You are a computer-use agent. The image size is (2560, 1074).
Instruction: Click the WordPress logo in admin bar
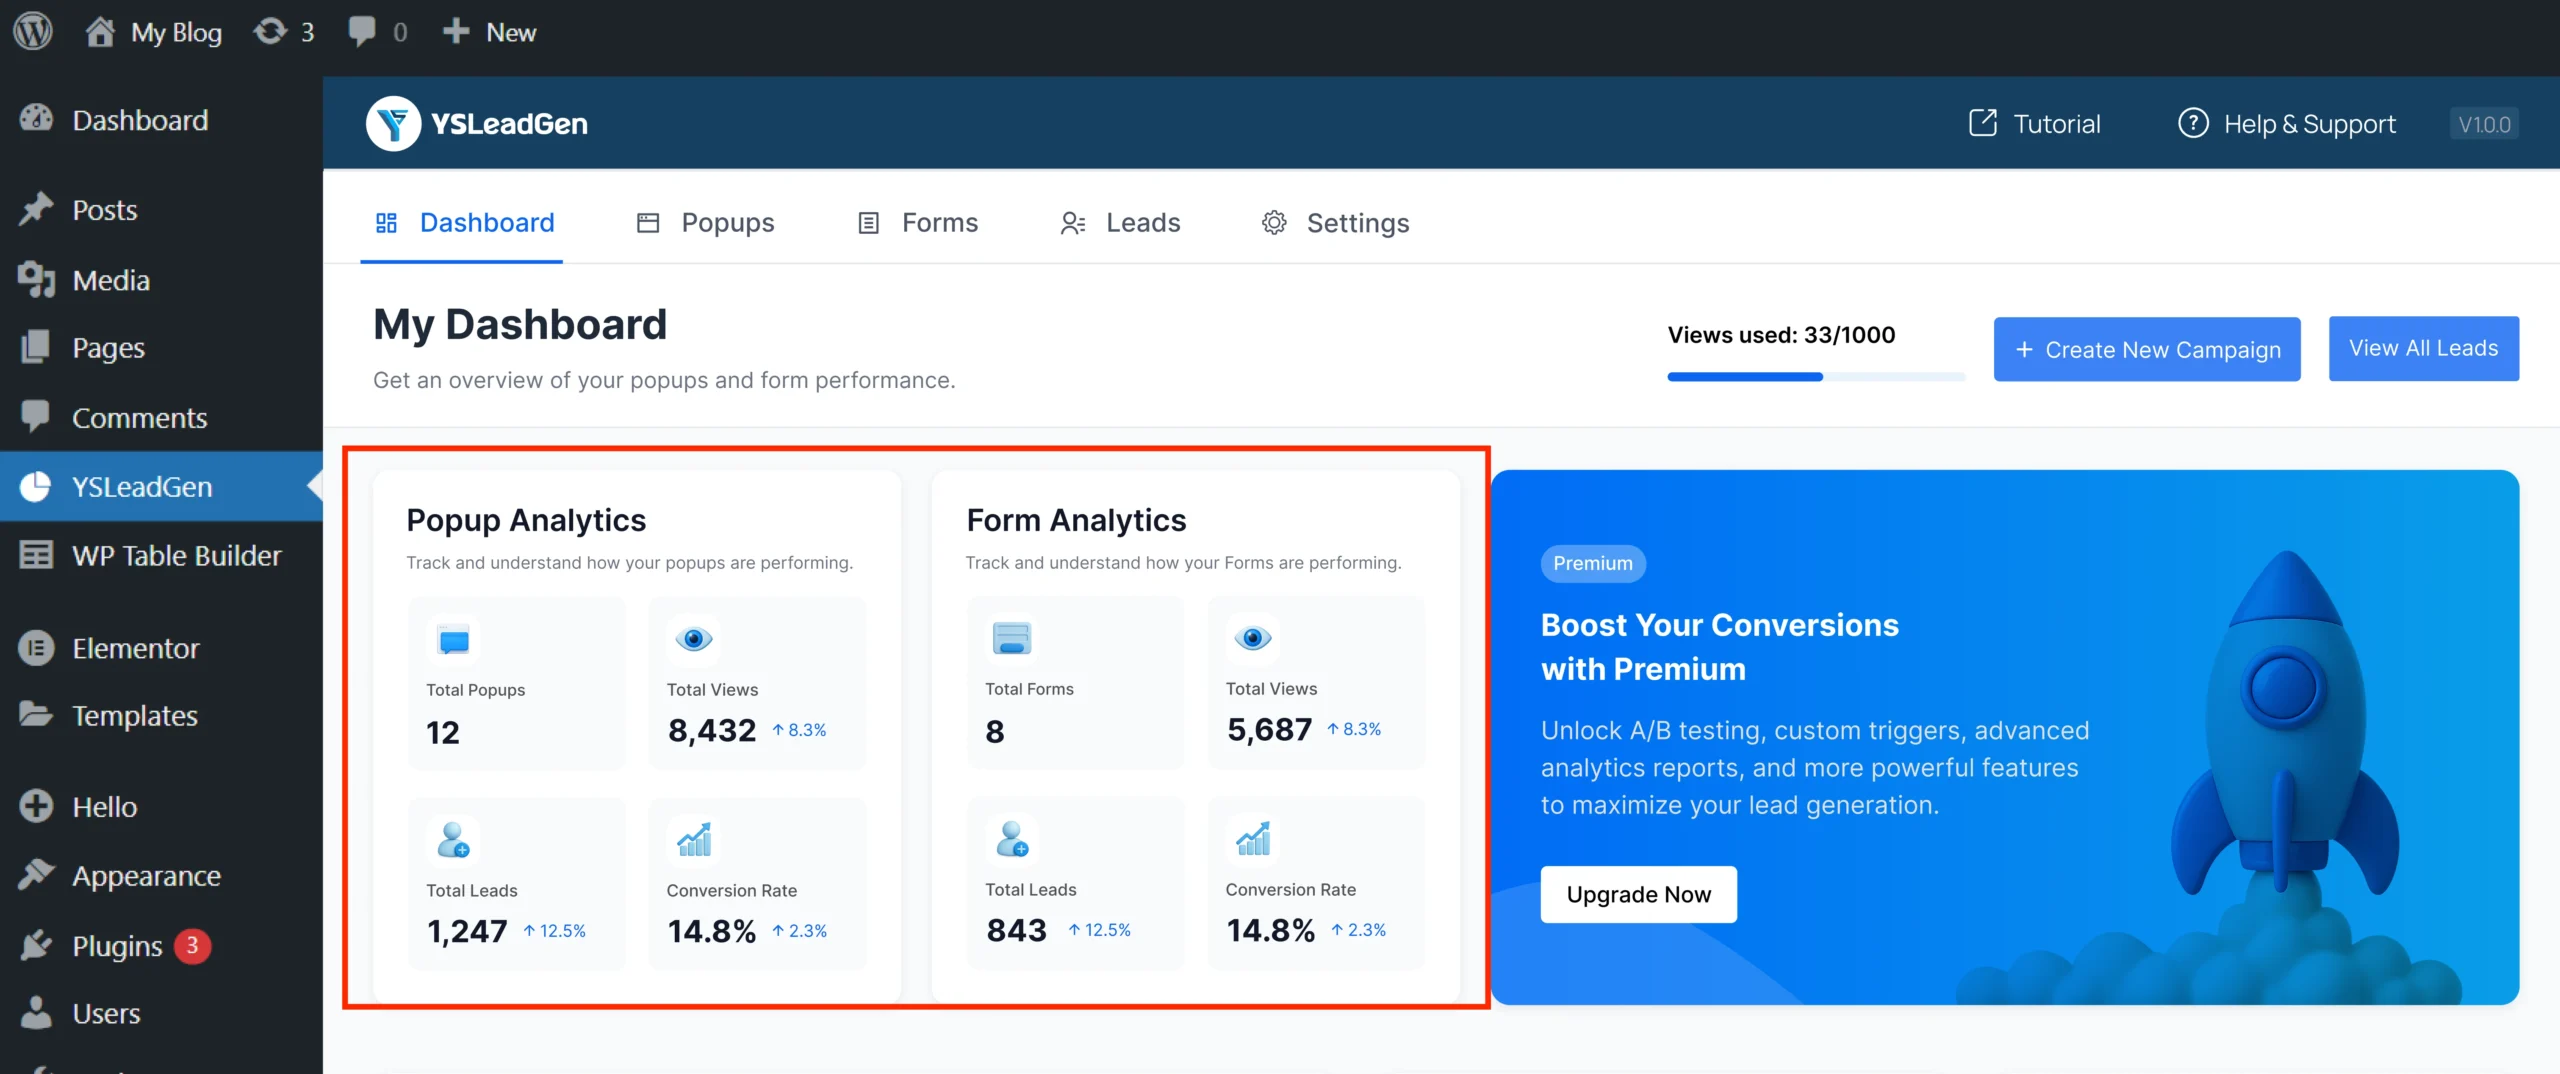(33, 32)
